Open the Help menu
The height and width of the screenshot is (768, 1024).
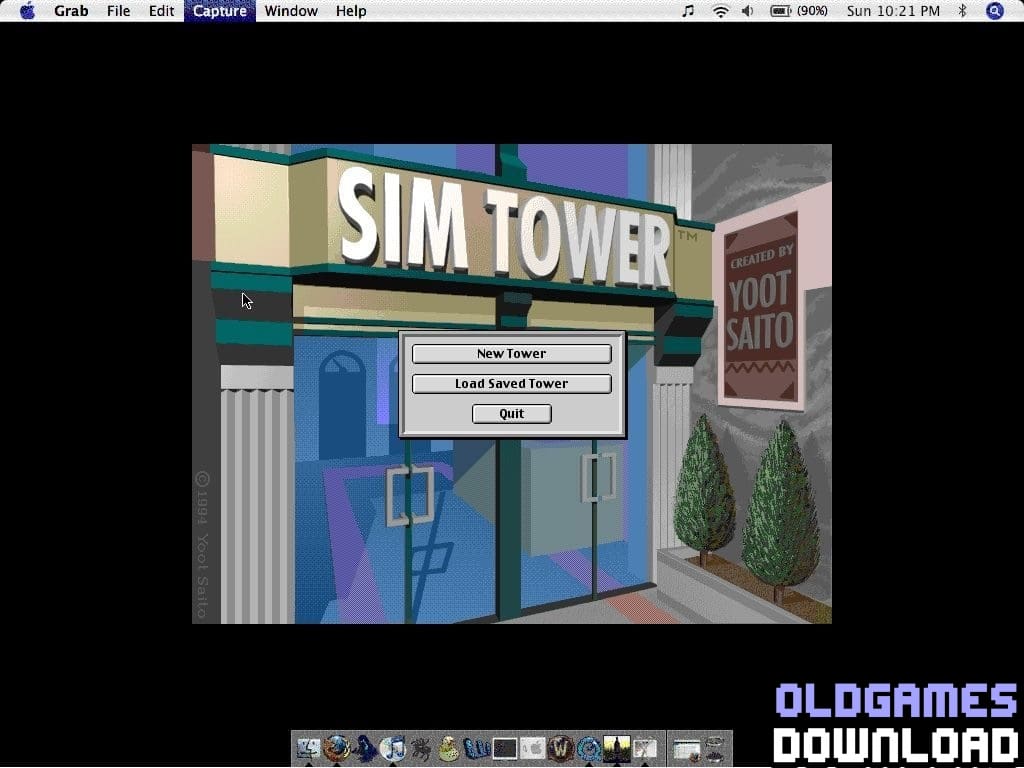tap(351, 11)
